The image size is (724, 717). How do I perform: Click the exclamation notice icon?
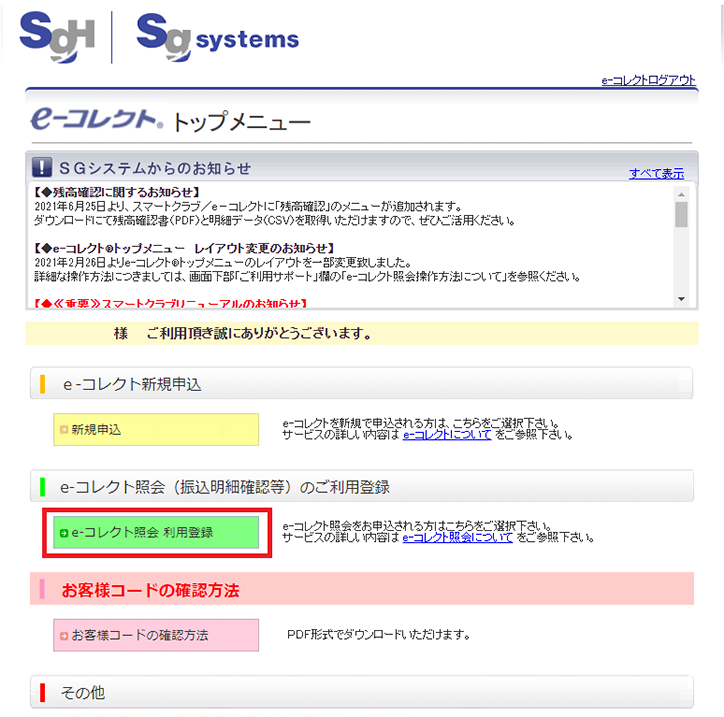pos(42,167)
